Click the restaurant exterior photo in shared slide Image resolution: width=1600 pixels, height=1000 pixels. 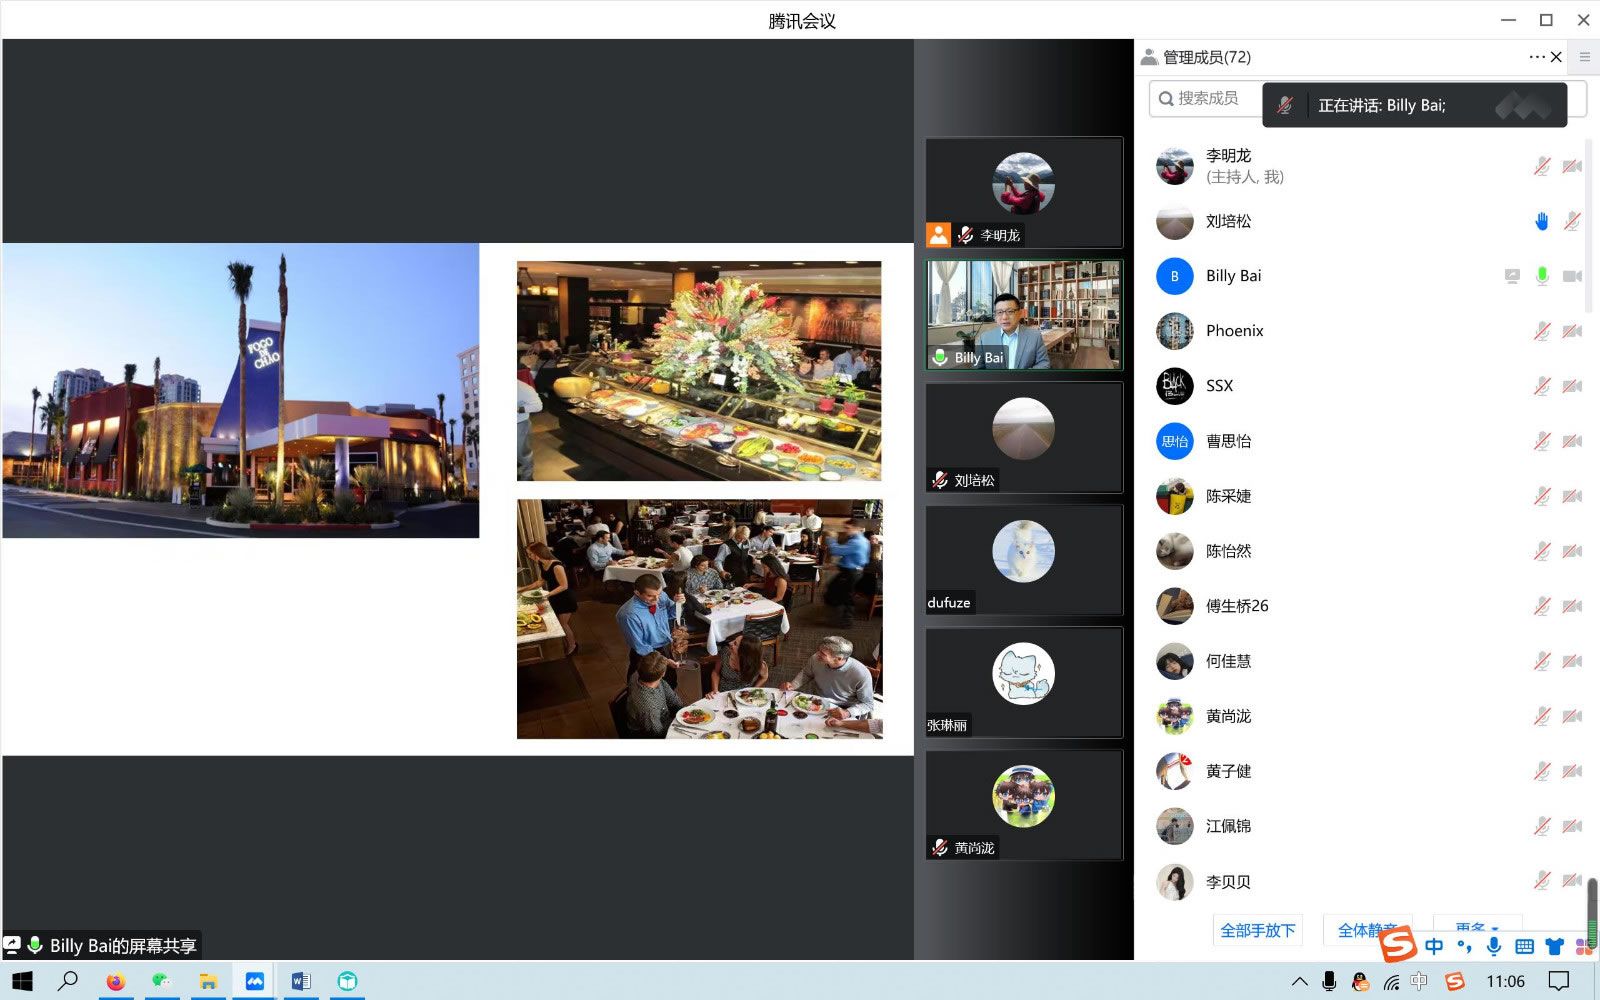point(241,390)
